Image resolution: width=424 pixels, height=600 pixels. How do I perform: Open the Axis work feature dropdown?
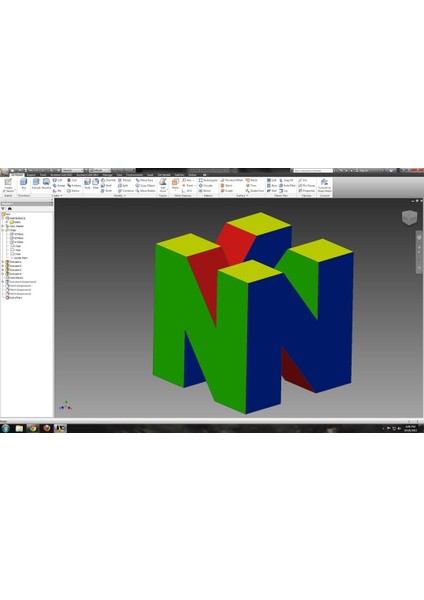(x=193, y=180)
